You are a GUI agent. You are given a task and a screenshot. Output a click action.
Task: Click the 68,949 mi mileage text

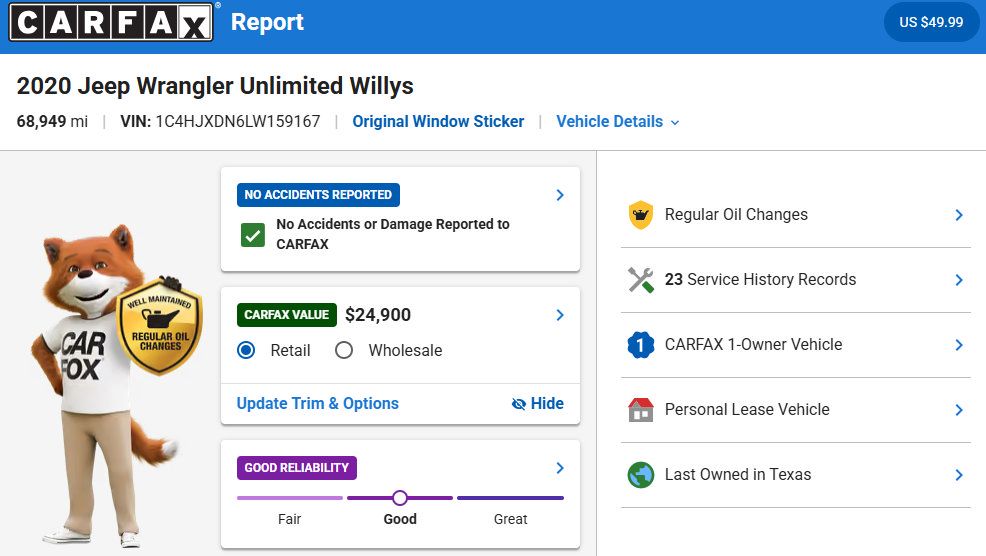click(52, 121)
